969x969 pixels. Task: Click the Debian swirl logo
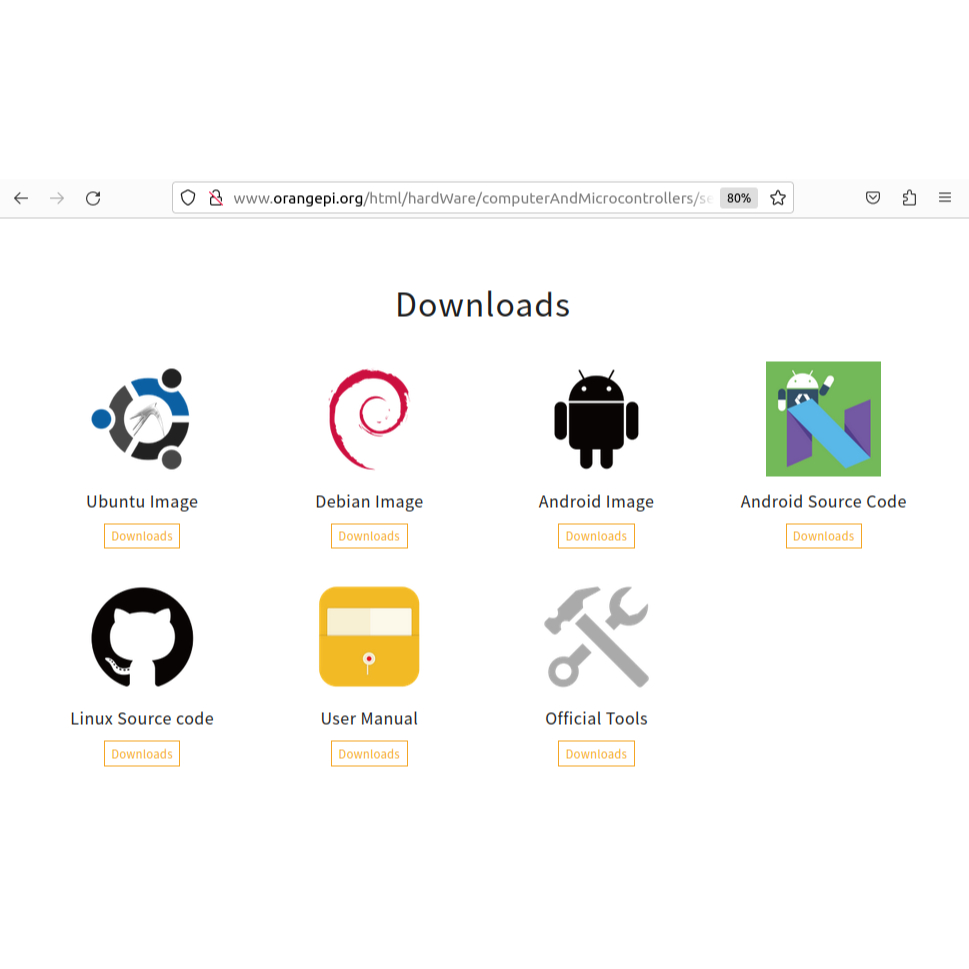coord(369,419)
